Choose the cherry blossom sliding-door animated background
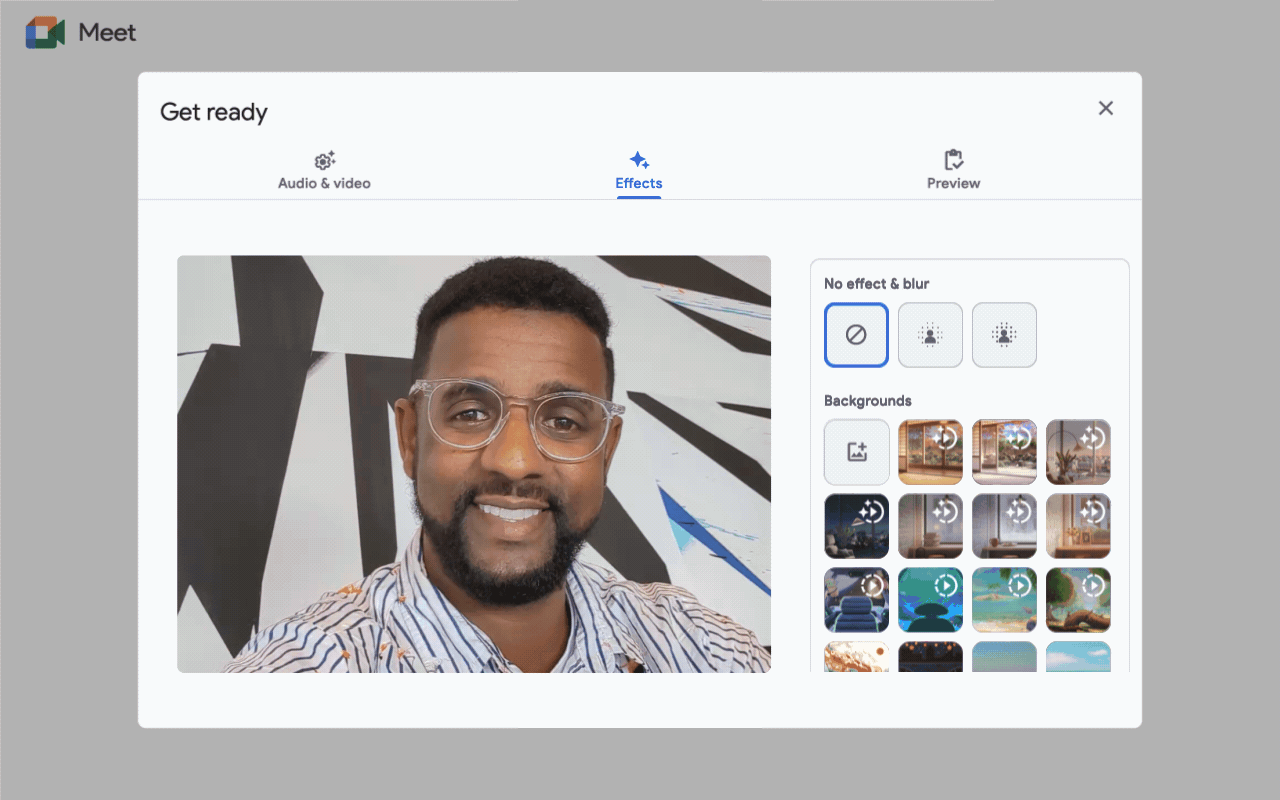1280x800 pixels. tap(1004, 452)
